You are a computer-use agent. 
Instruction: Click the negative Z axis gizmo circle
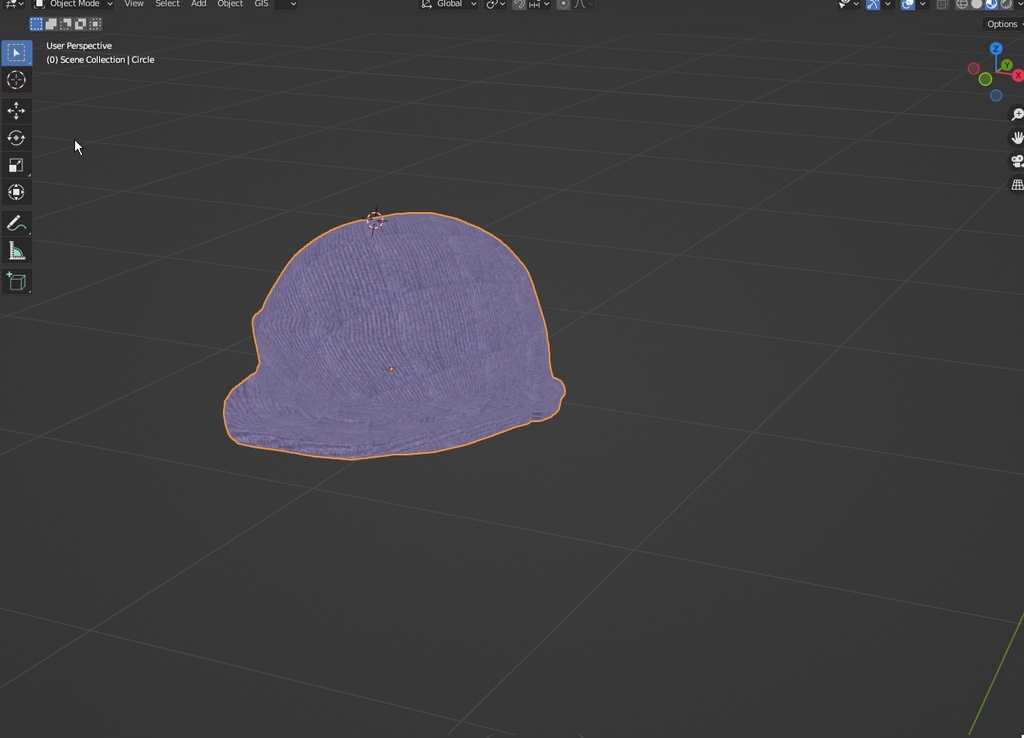coord(996,96)
